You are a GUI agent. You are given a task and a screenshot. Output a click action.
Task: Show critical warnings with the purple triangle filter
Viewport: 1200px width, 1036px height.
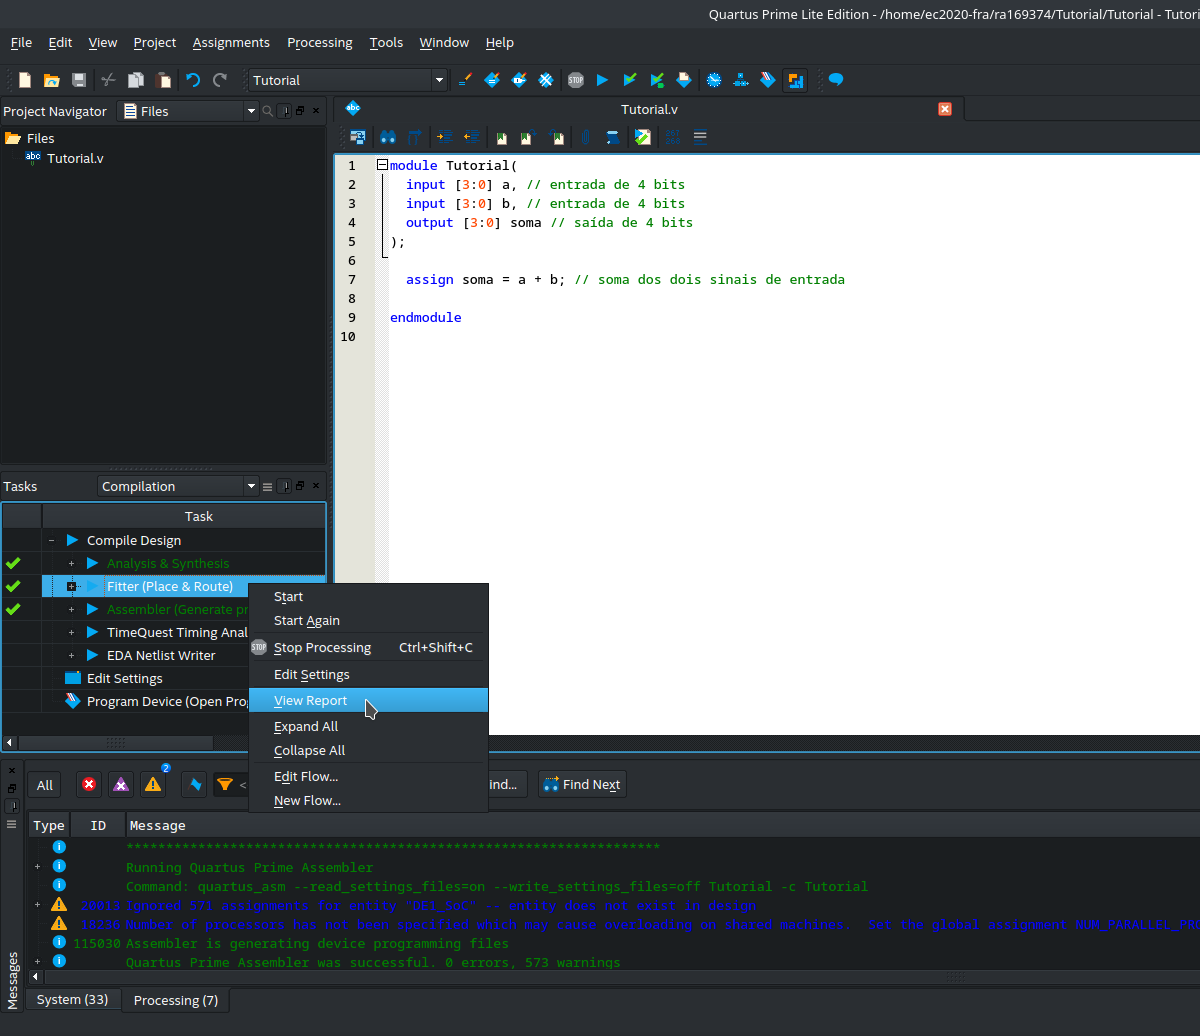[x=121, y=785]
